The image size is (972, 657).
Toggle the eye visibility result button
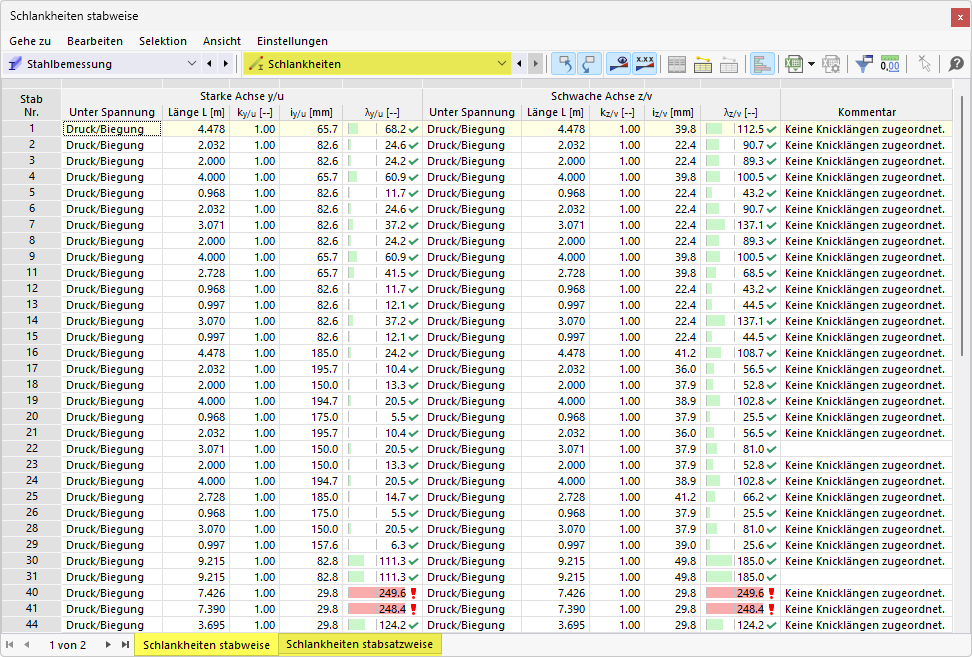pyautogui.click(x=618, y=64)
